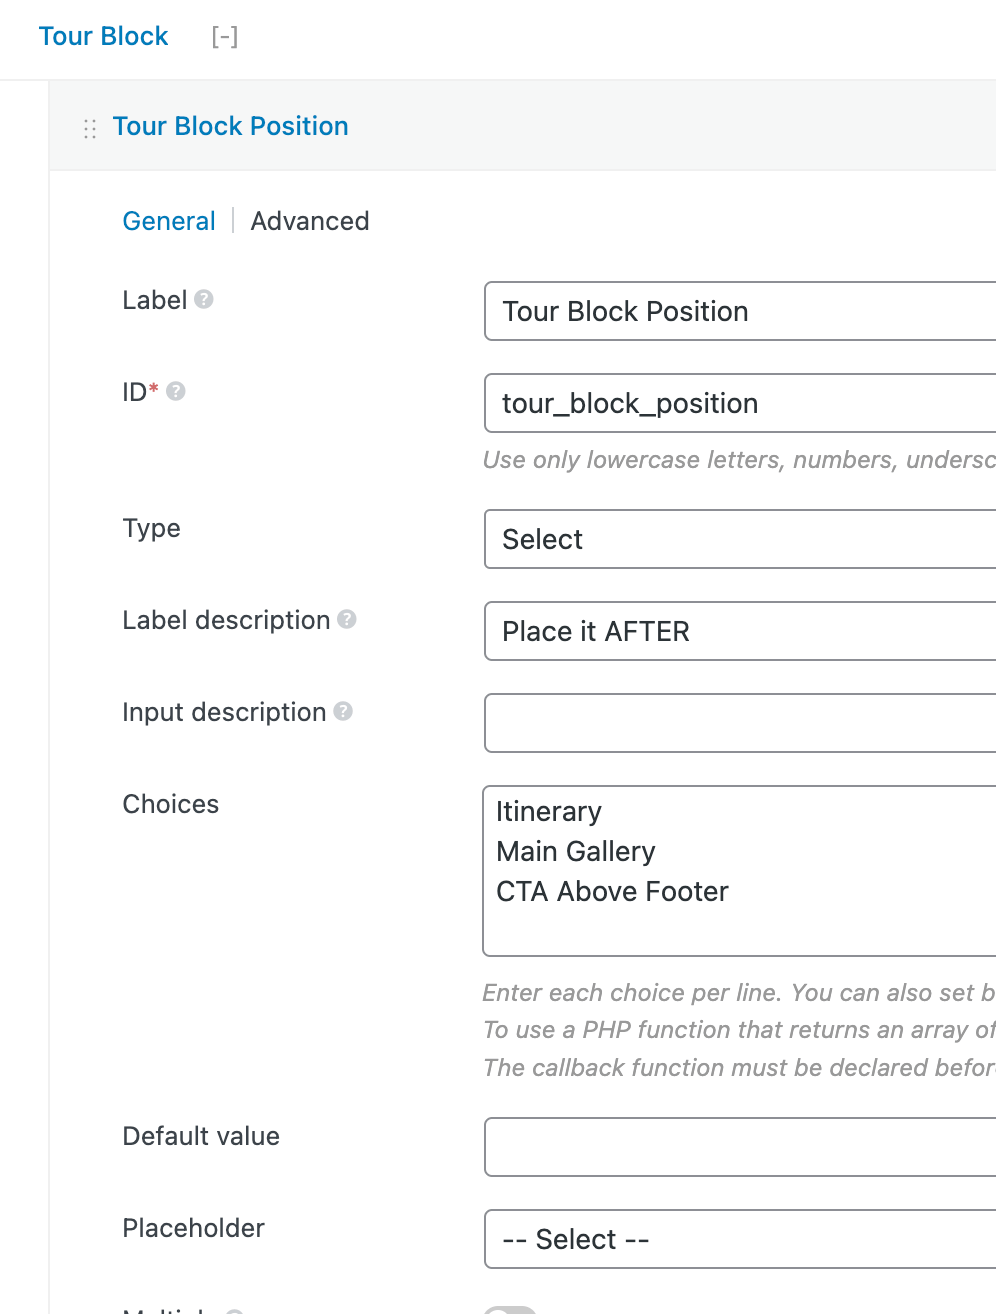The image size is (996, 1314).
Task: Click into the Label text field
Action: (x=740, y=311)
